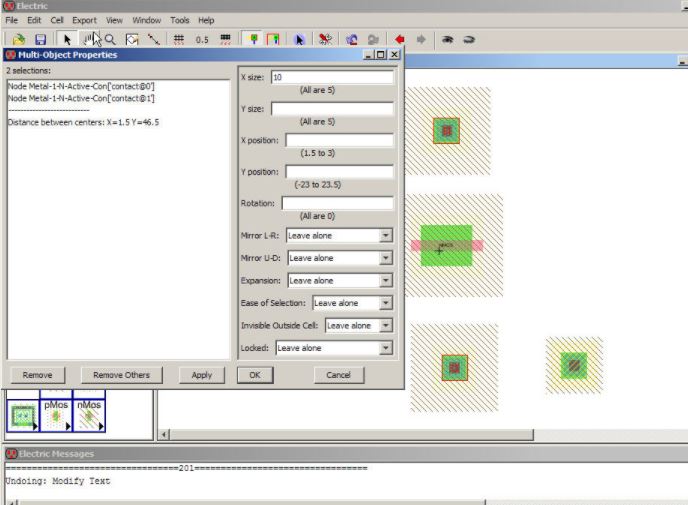The image size is (688, 505).
Task: Open the Locked dropdown list
Action: (333, 348)
